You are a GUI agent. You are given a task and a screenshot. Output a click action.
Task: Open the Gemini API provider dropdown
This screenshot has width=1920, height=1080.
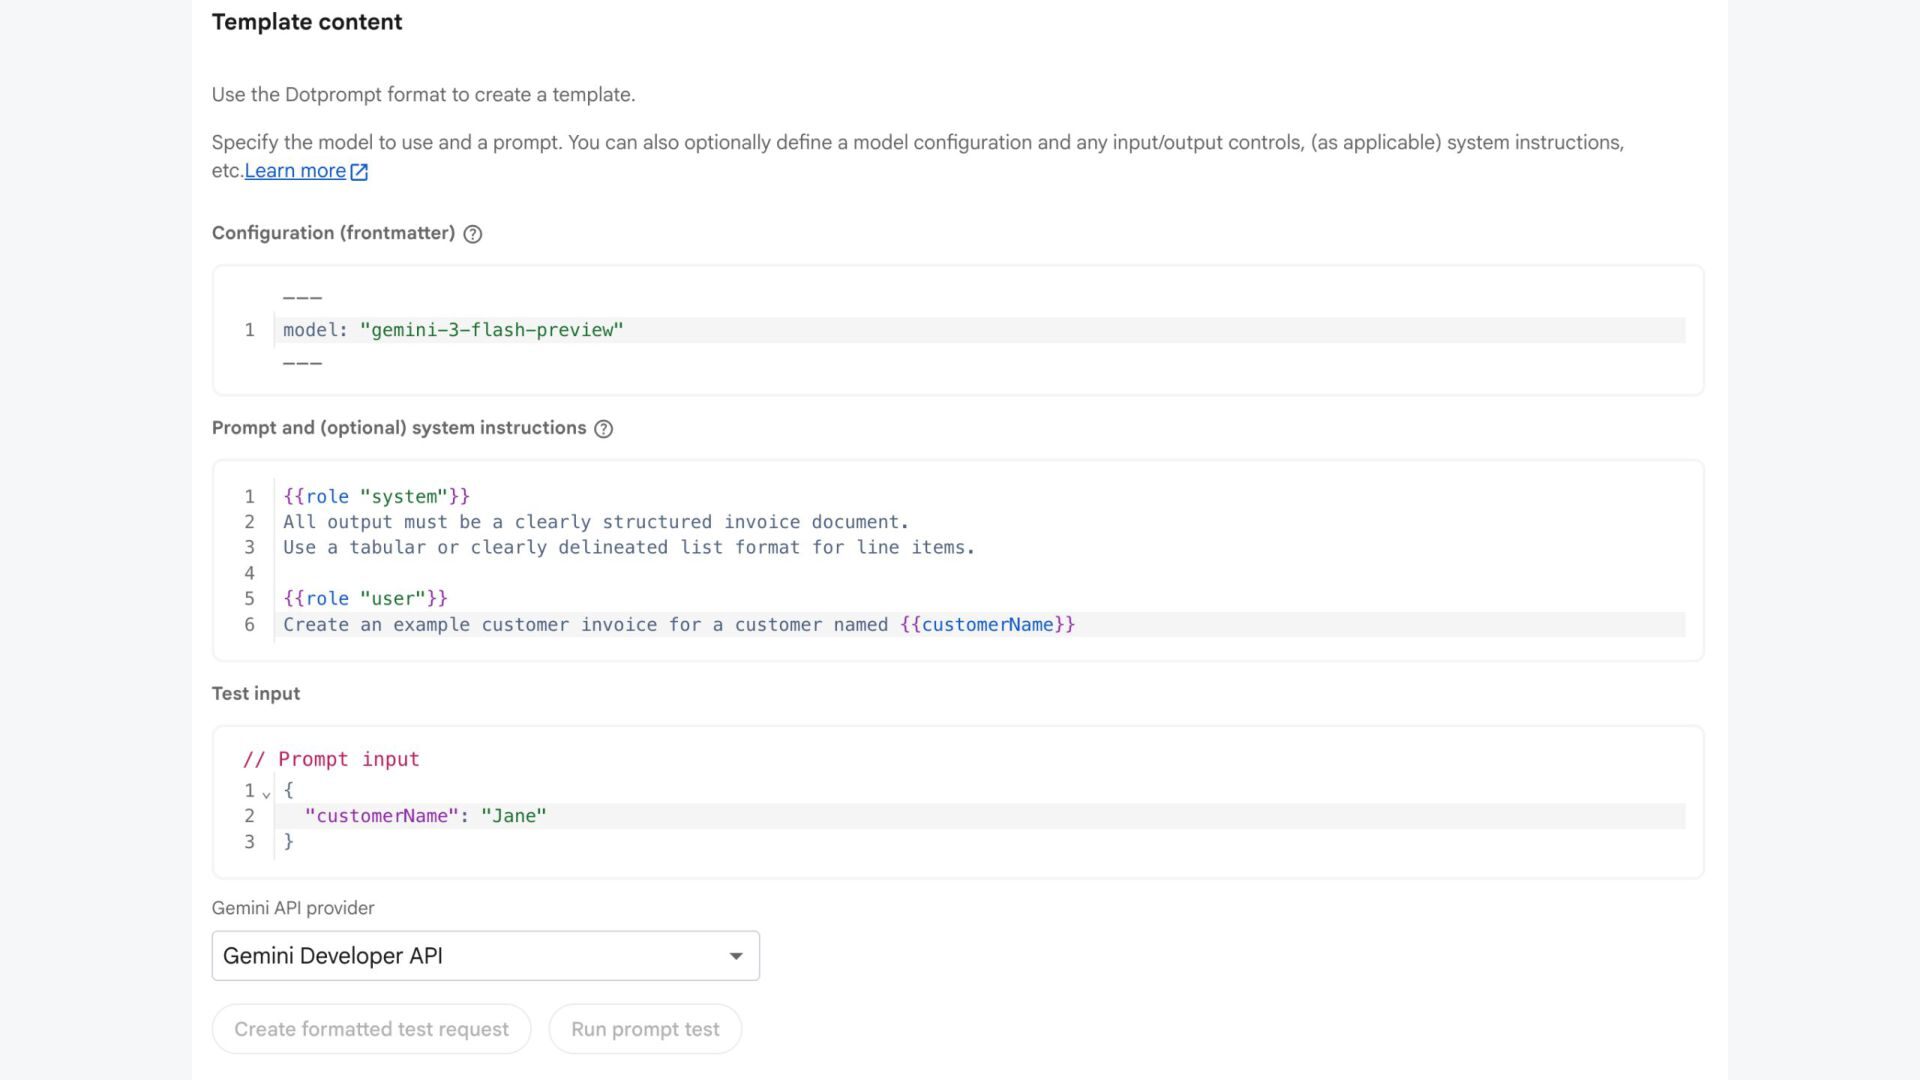[485, 956]
